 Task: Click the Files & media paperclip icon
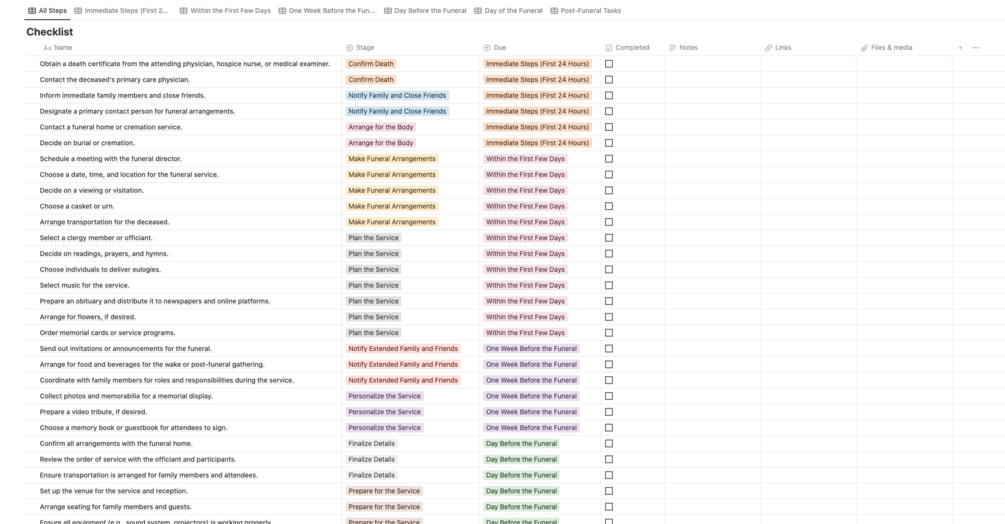point(864,47)
